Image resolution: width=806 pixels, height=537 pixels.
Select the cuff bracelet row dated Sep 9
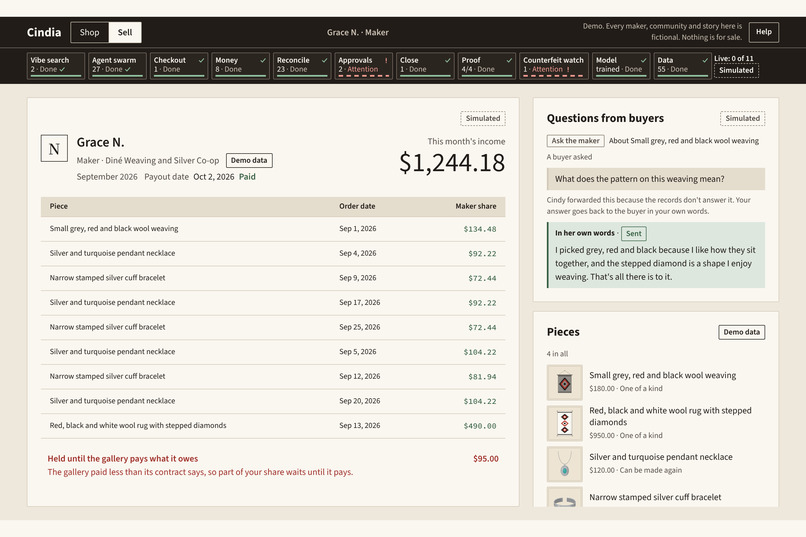point(273,278)
